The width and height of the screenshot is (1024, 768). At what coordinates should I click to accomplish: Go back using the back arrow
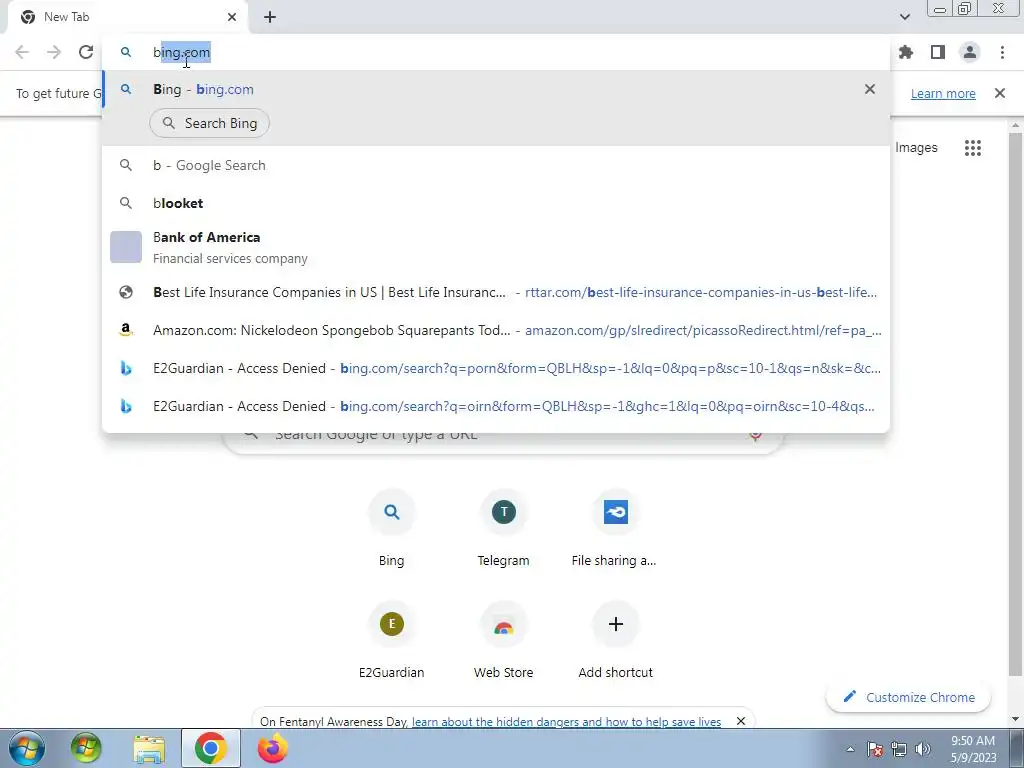click(x=22, y=52)
